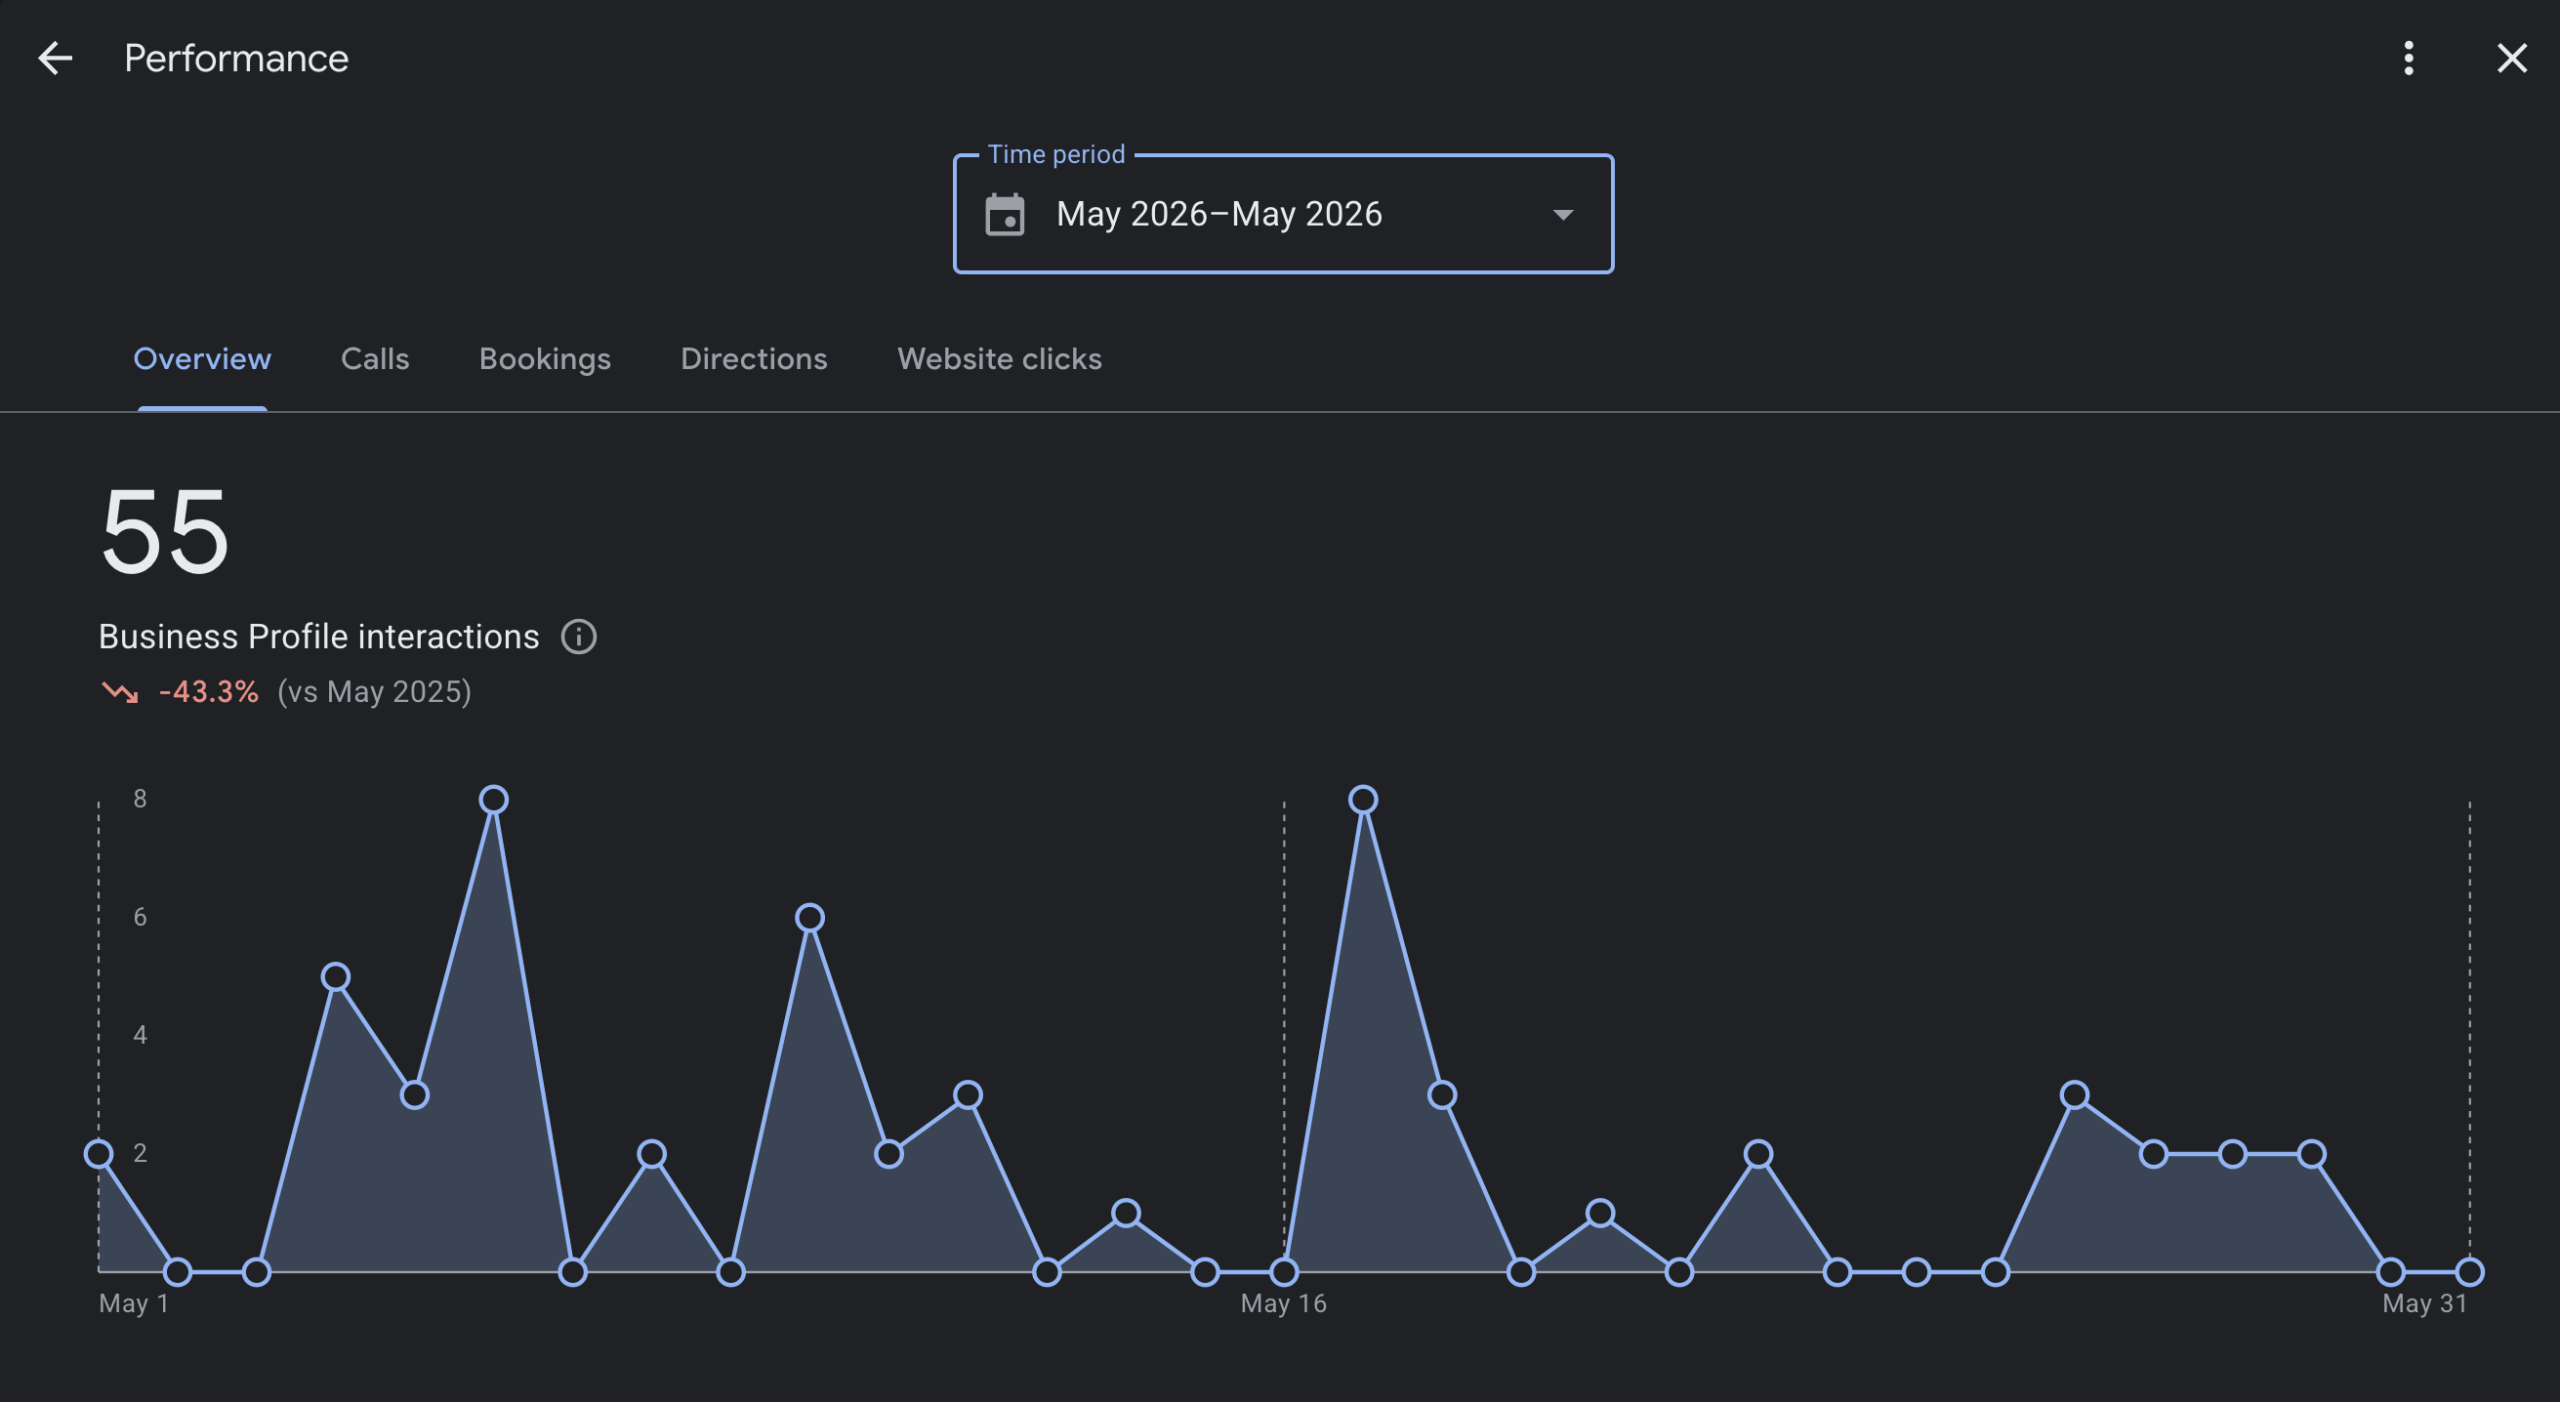
Task: Switch to the Directions tab
Action: point(754,358)
